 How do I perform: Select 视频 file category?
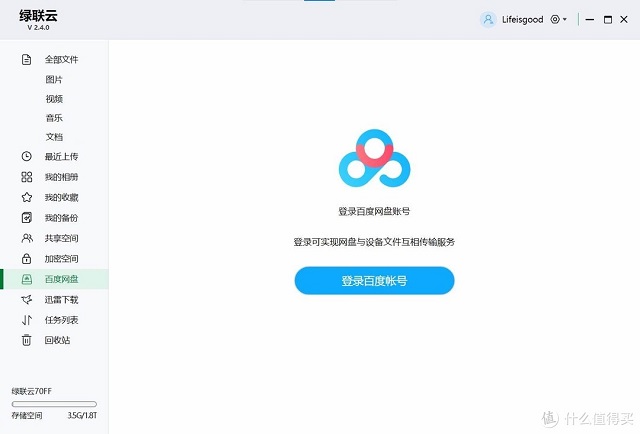(x=54, y=99)
